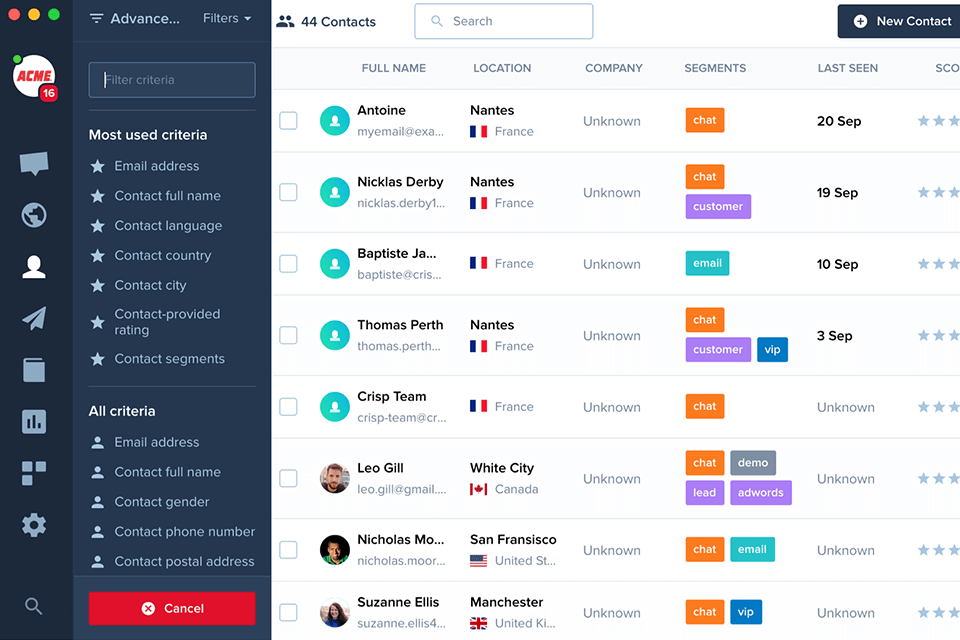Click the contacts group icon by 44 Contacts
The image size is (960, 640).
(x=285, y=21)
